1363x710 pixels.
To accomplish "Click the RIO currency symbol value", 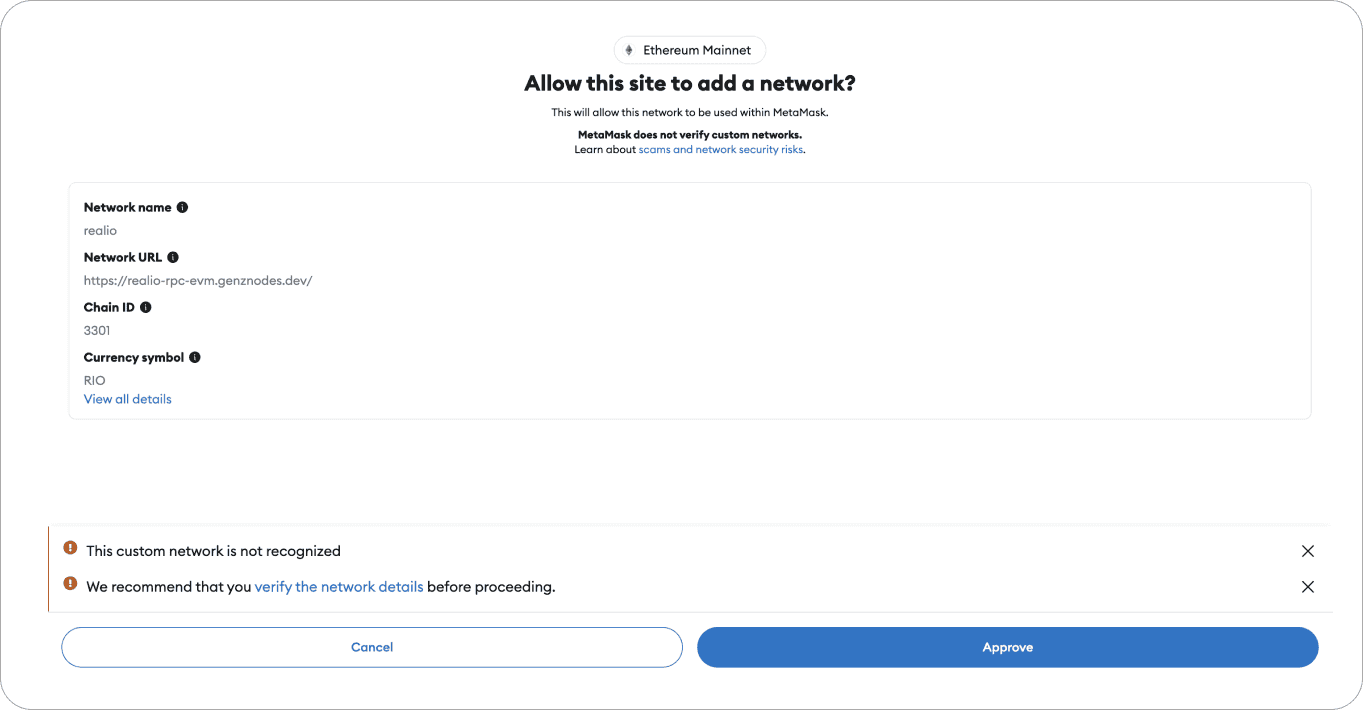I will pyautogui.click(x=95, y=381).
